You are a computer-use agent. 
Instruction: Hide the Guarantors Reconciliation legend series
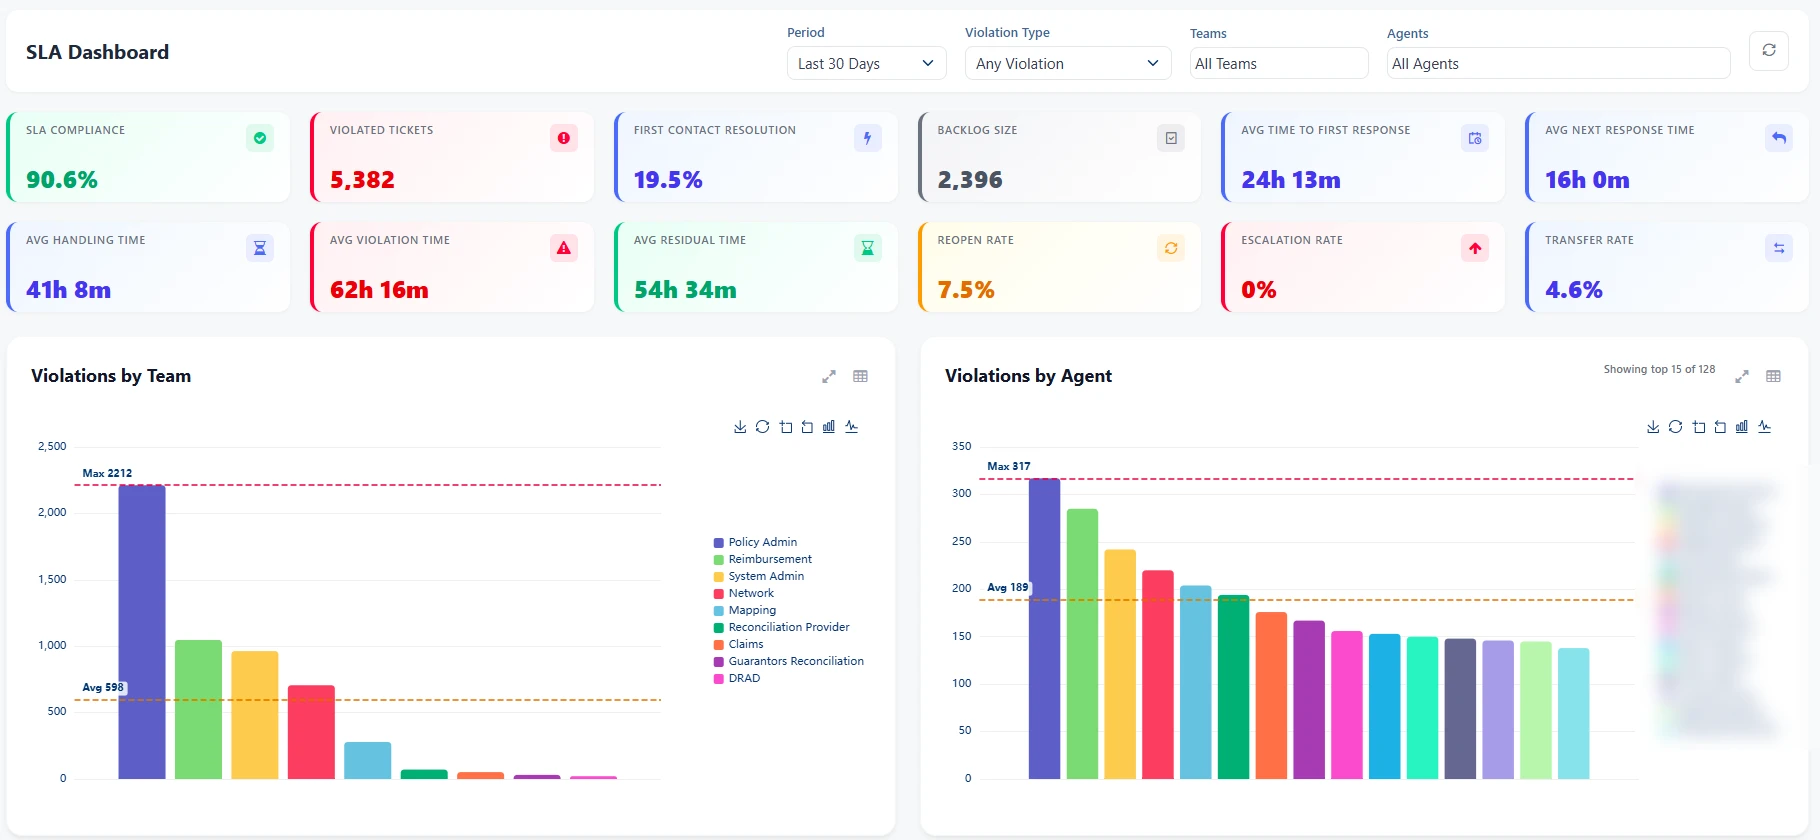(788, 661)
